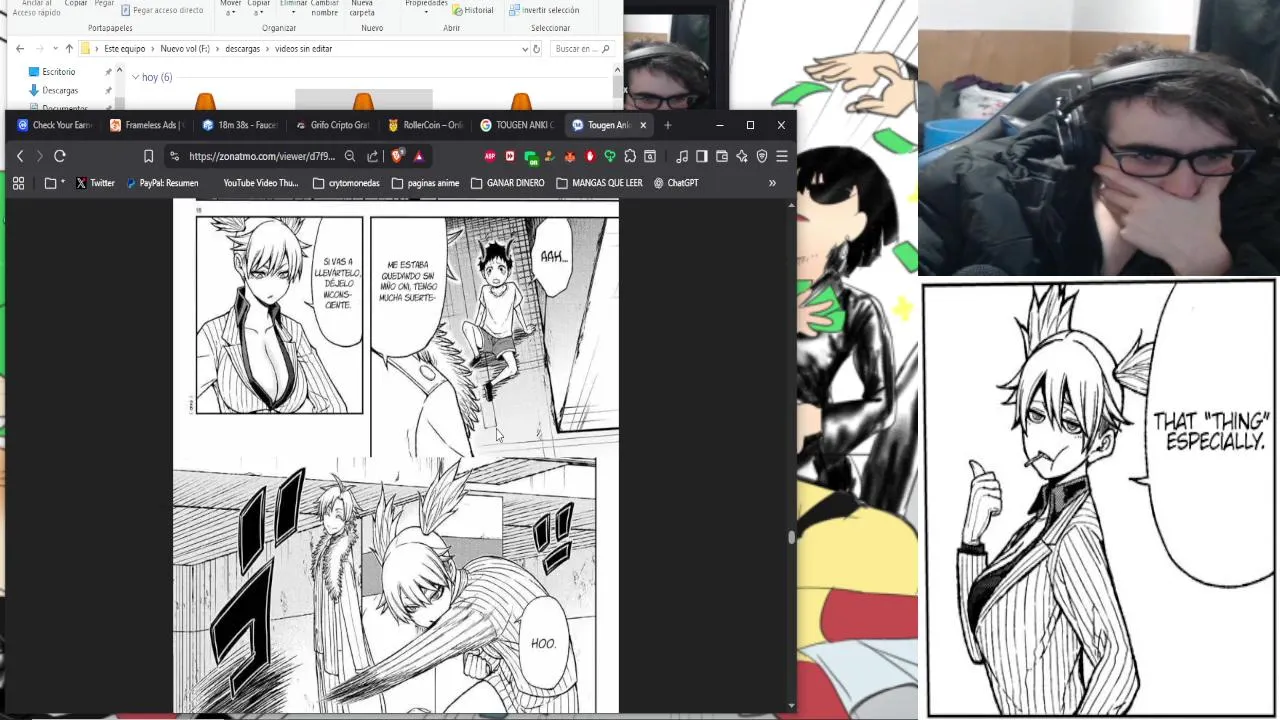Click the zoom magnifier in the address bar
1280x720 pixels.
(x=350, y=156)
